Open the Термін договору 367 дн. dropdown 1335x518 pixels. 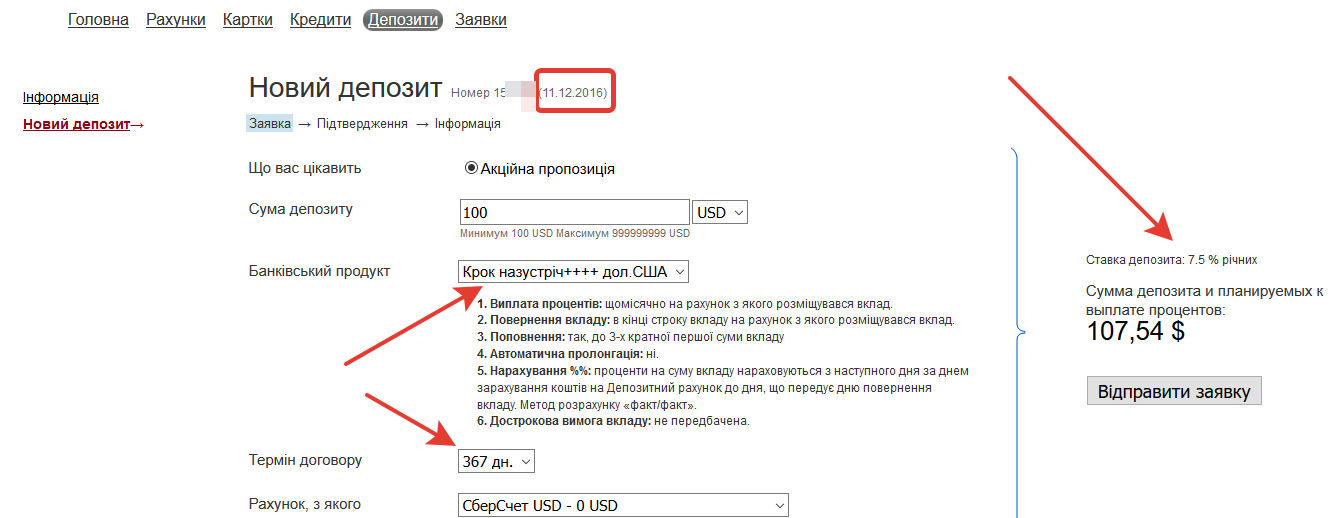497,461
